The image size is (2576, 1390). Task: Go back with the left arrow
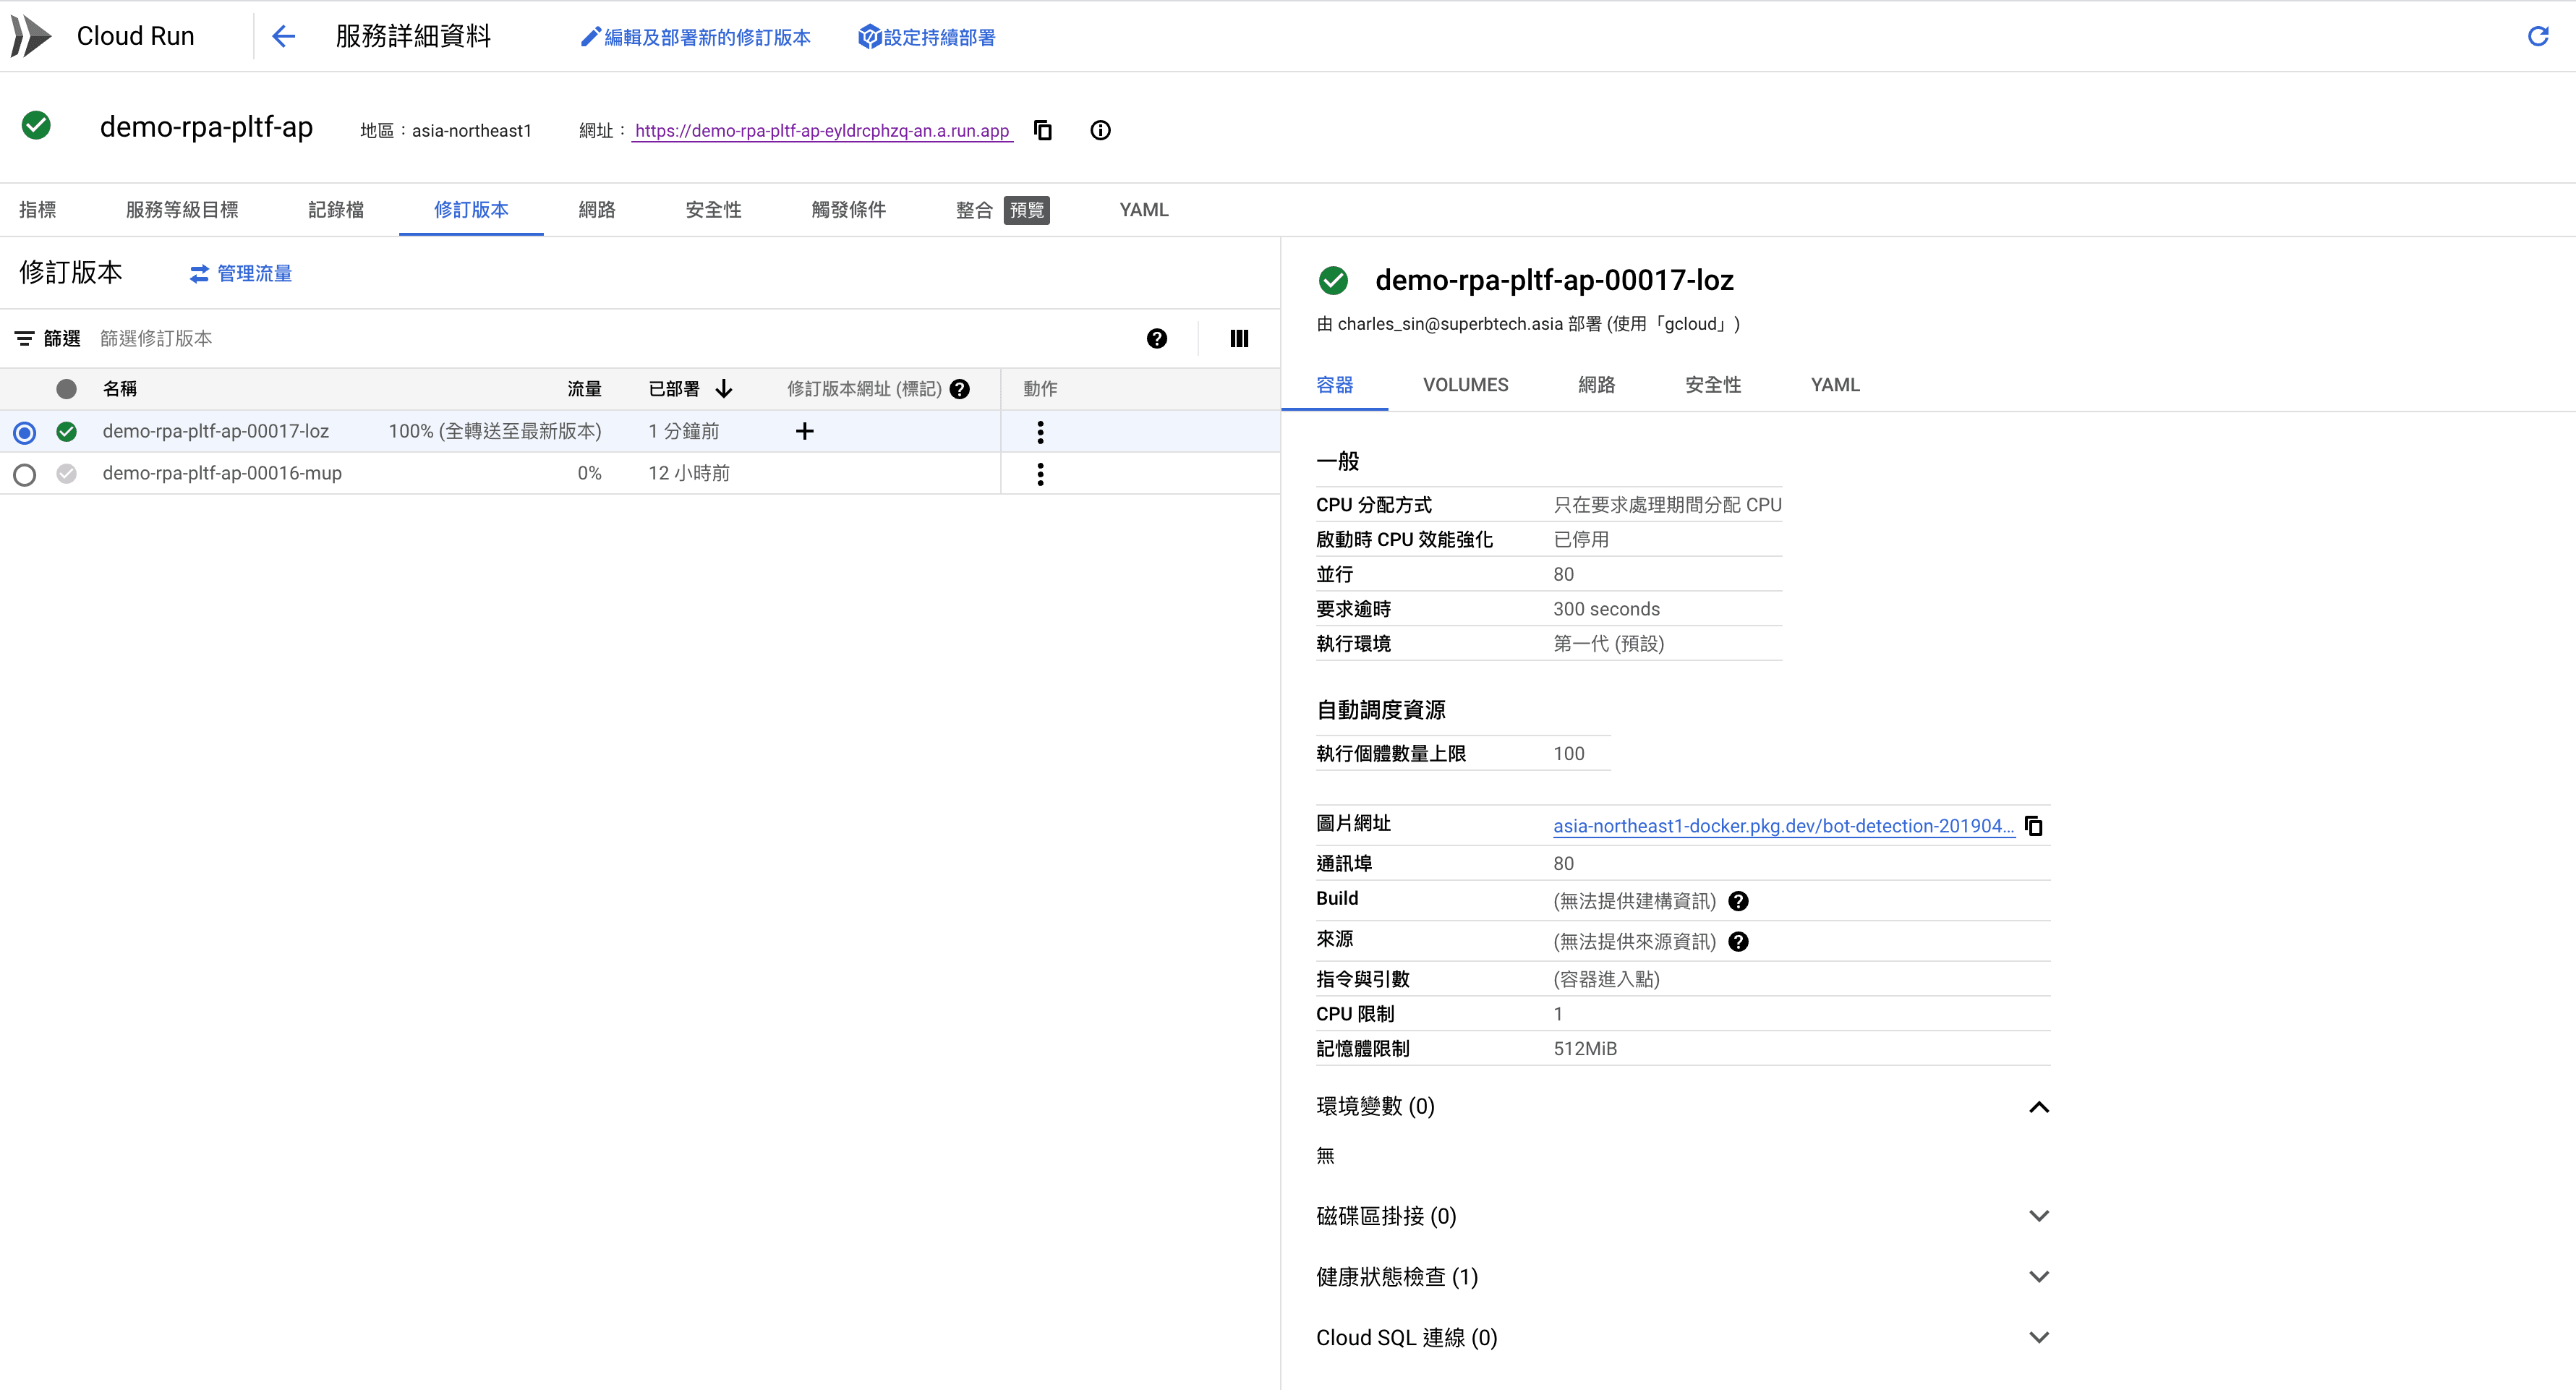(x=284, y=37)
